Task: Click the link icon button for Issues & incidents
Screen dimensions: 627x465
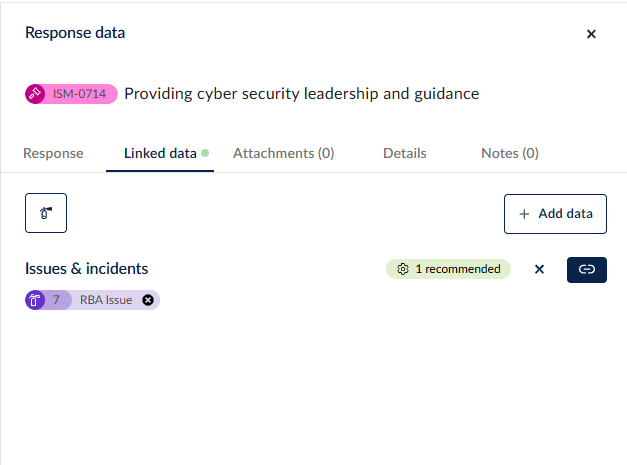Action: (587, 270)
